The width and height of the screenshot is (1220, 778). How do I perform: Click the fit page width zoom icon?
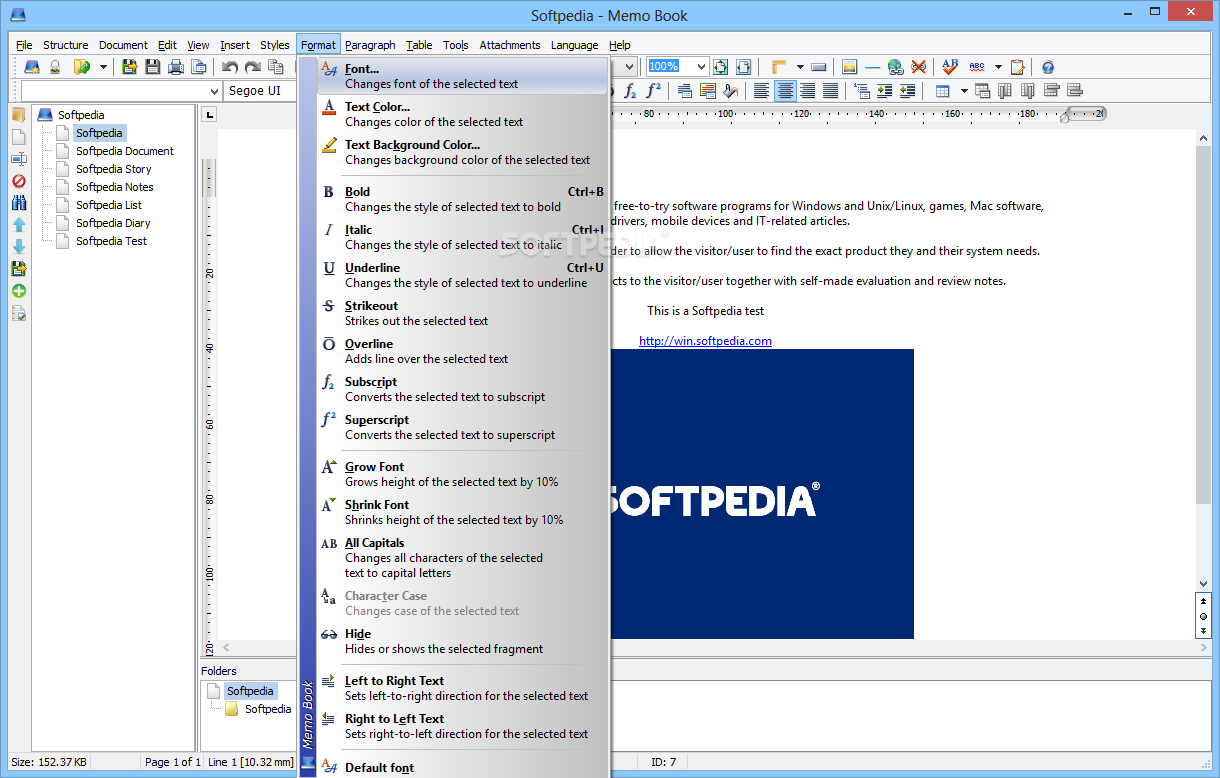pos(743,67)
